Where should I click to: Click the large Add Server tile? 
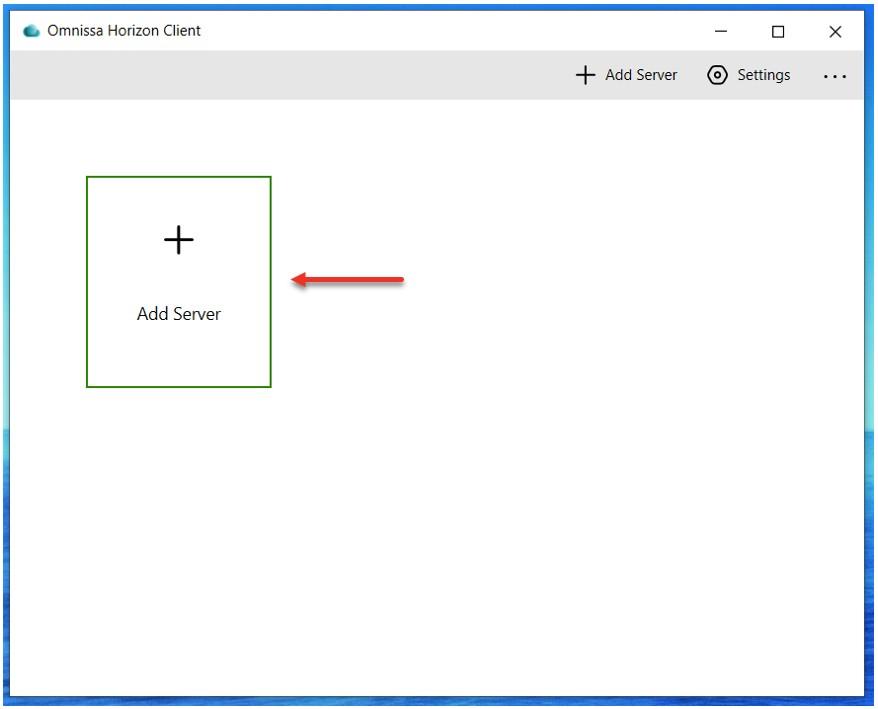point(179,282)
